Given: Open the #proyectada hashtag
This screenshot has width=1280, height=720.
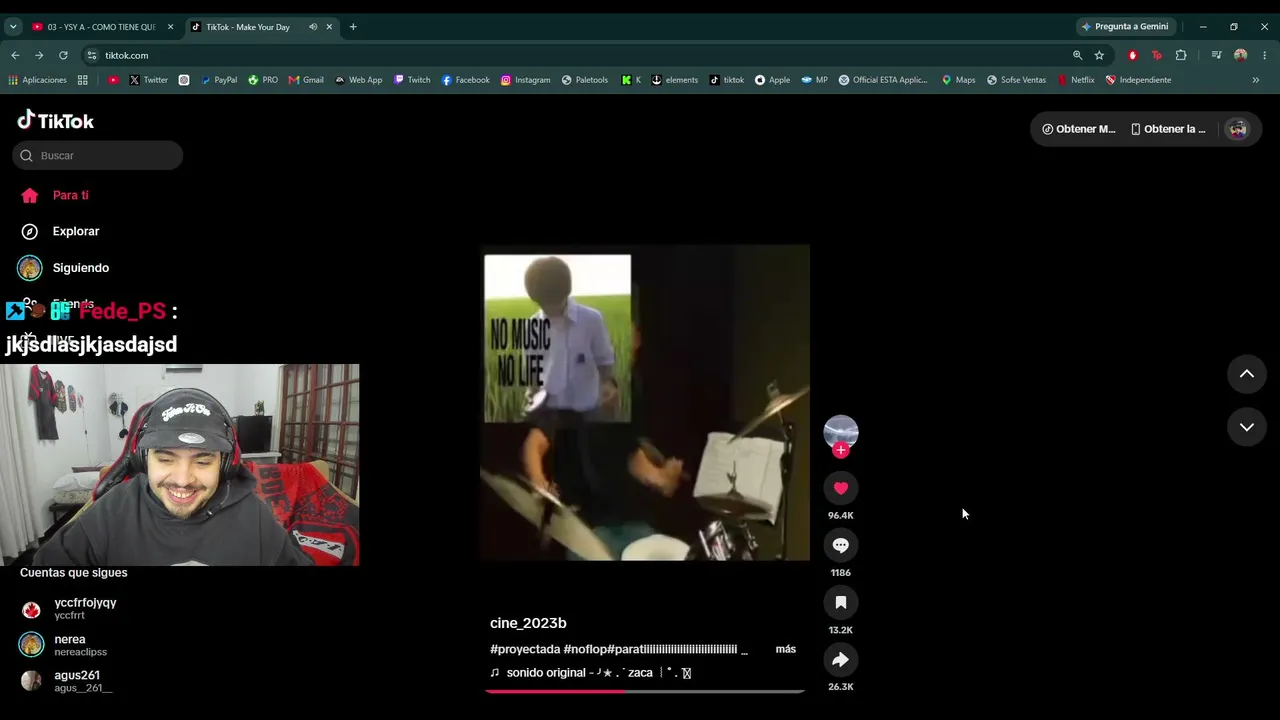Looking at the screenshot, I should [525, 649].
